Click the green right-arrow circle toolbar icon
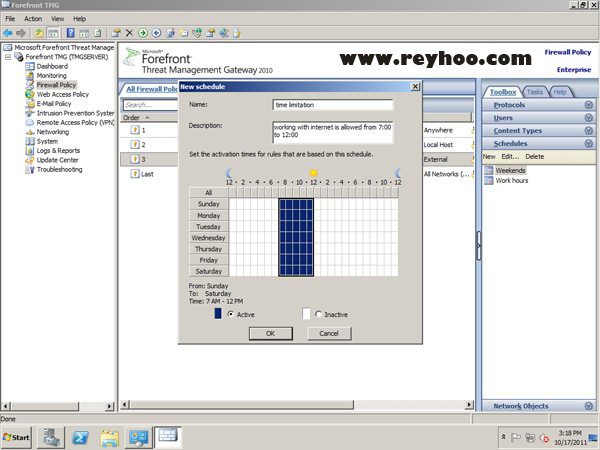Viewport: 600px width, 450px height. (x=143, y=33)
